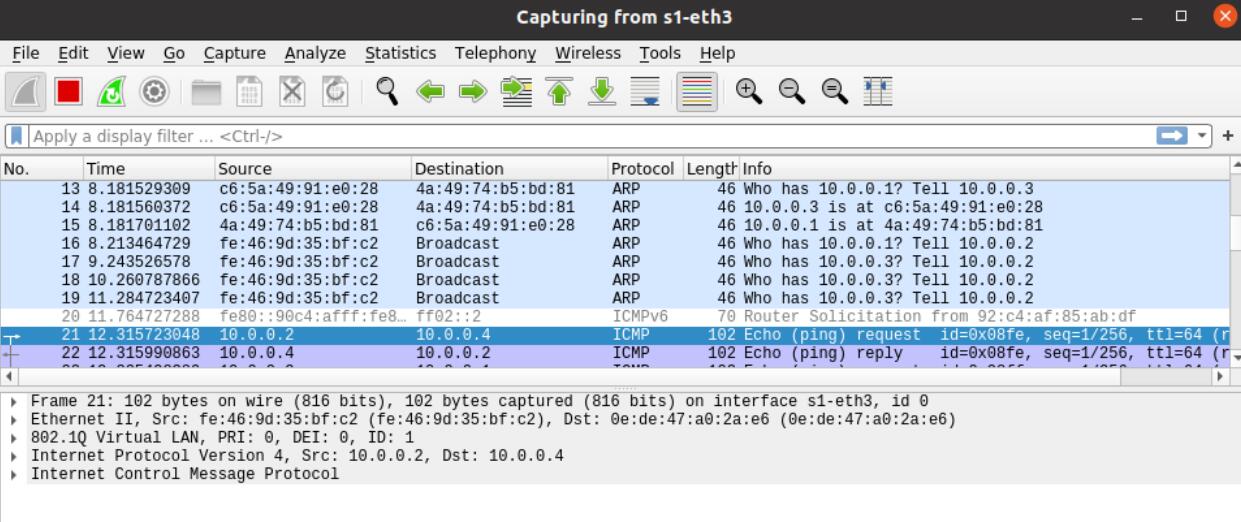This screenshot has width=1241, height=522.
Task: Maximize the Wireshark window
Action: point(1182,17)
